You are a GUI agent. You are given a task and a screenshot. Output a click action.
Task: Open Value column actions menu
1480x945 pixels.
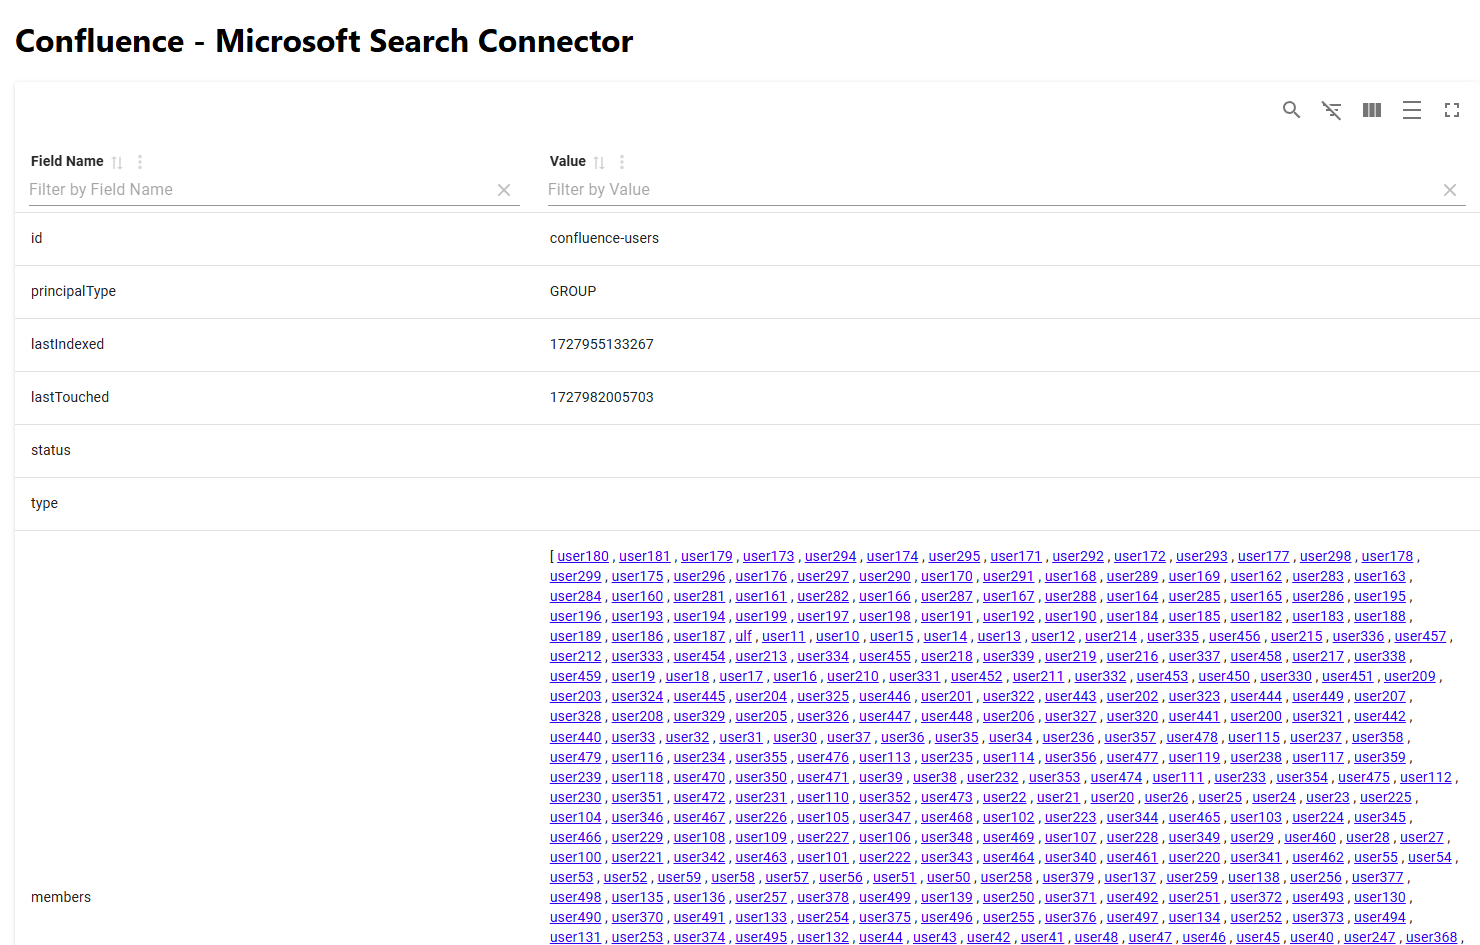pyautogui.click(x=622, y=162)
